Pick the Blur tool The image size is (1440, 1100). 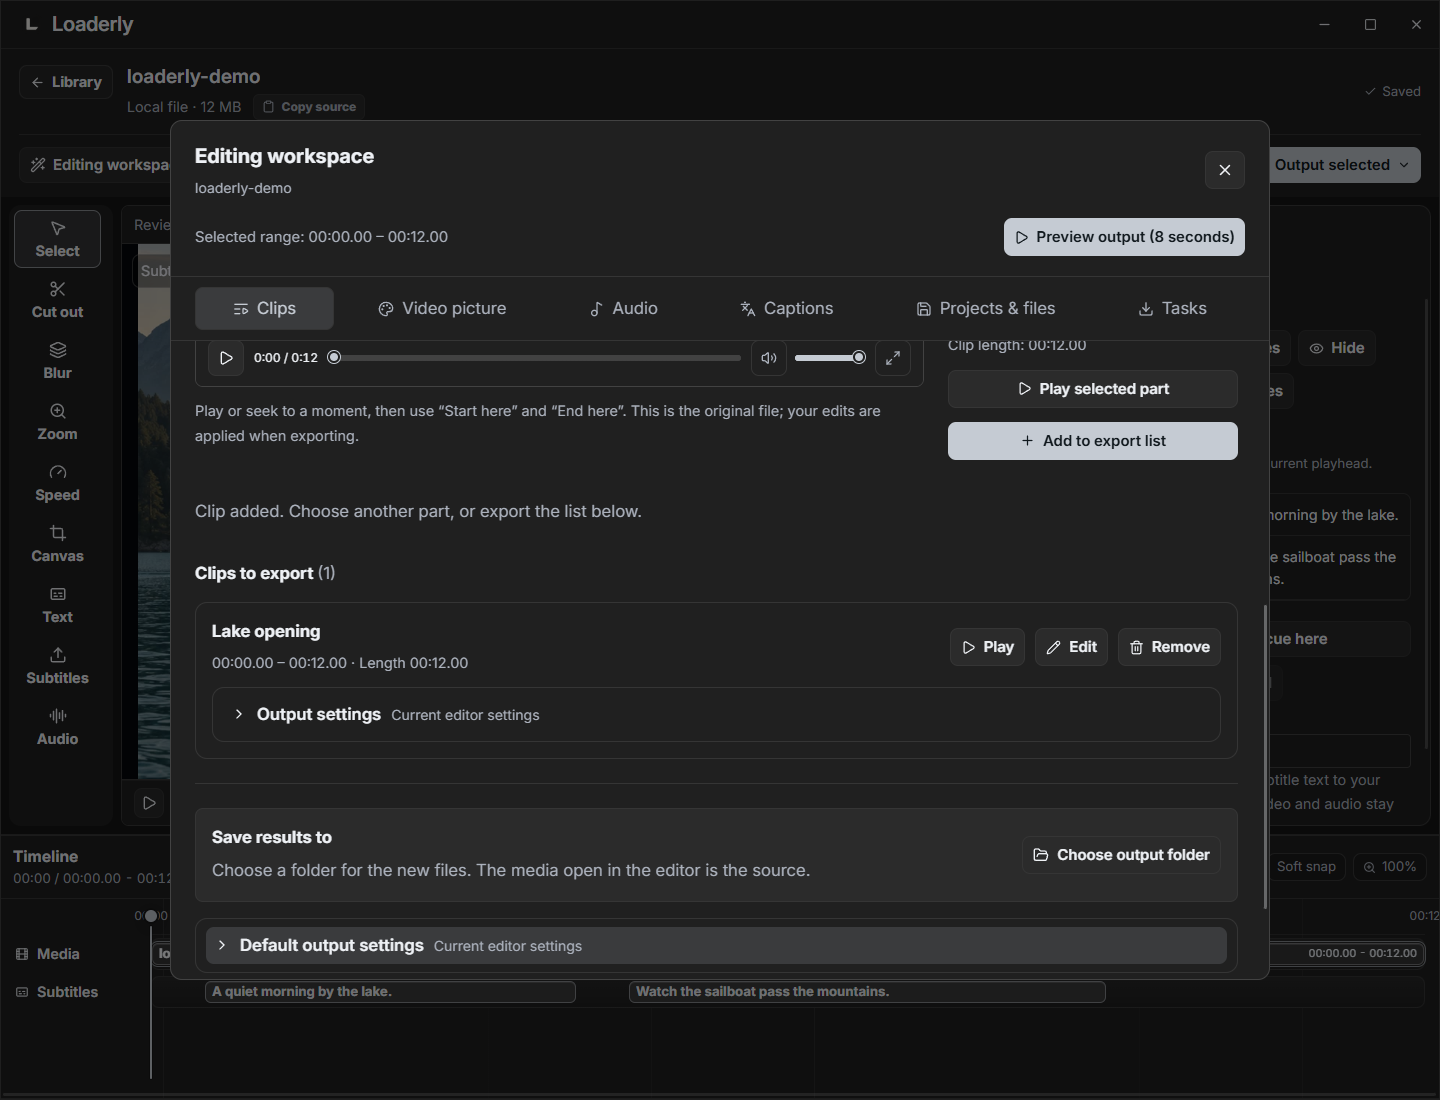57,361
